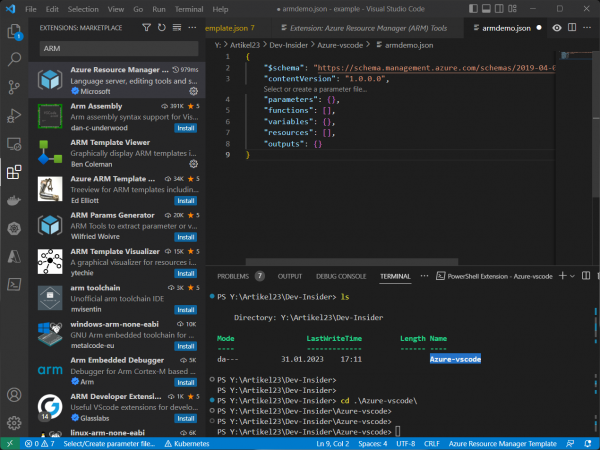Click Kubernetes status bar item

(187, 444)
